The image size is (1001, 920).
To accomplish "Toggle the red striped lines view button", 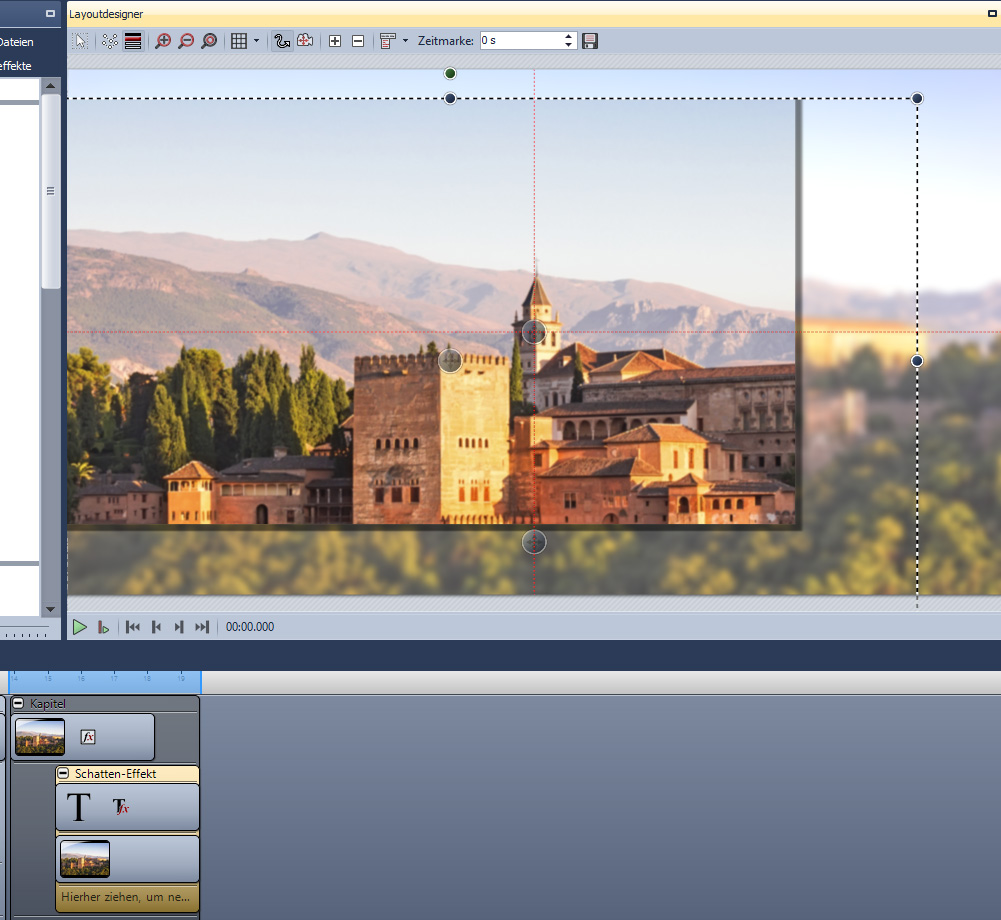I will [x=133, y=41].
